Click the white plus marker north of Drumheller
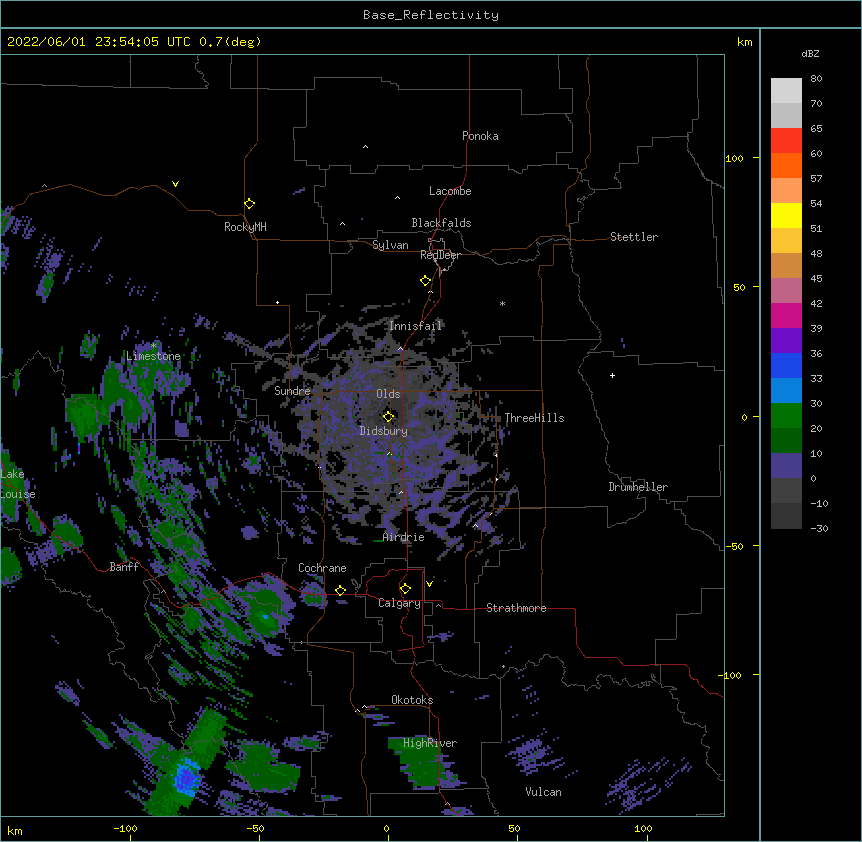This screenshot has width=862, height=842. tap(612, 375)
